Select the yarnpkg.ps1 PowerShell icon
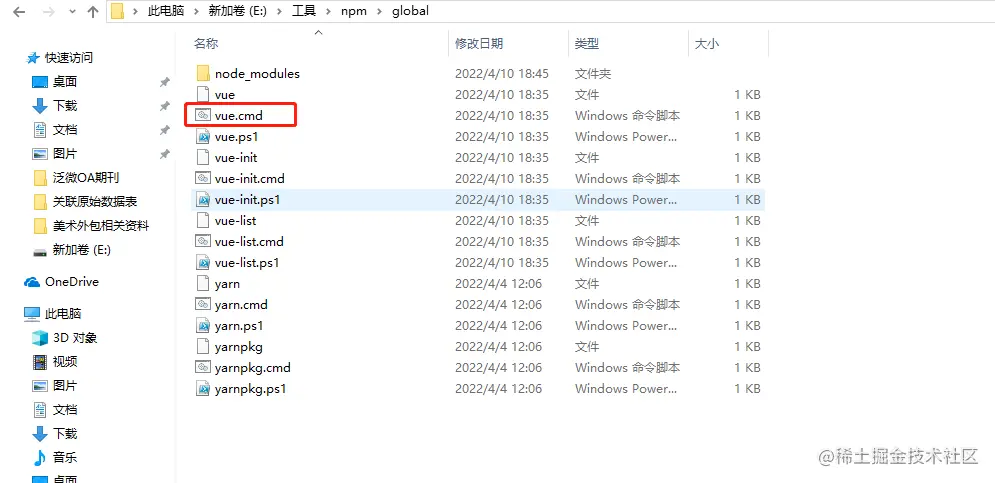Screen dimensions: 995x483 pos(203,388)
